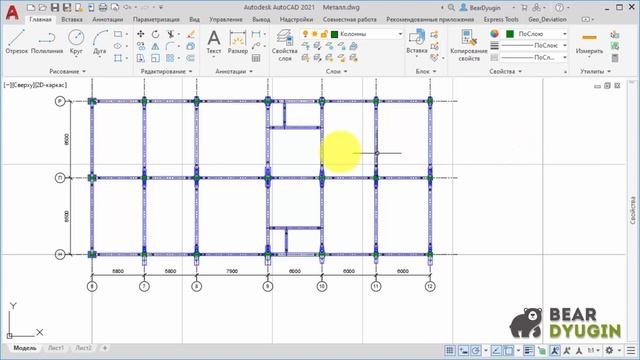Open the Вставка ribbon tab
The width and height of the screenshot is (640, 360).
coord(72,19)
